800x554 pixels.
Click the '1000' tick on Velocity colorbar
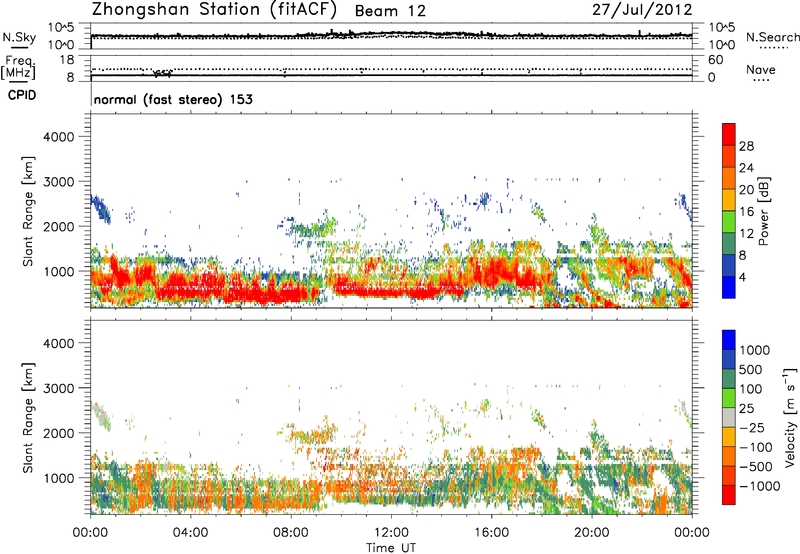click(x=755, y=350)
